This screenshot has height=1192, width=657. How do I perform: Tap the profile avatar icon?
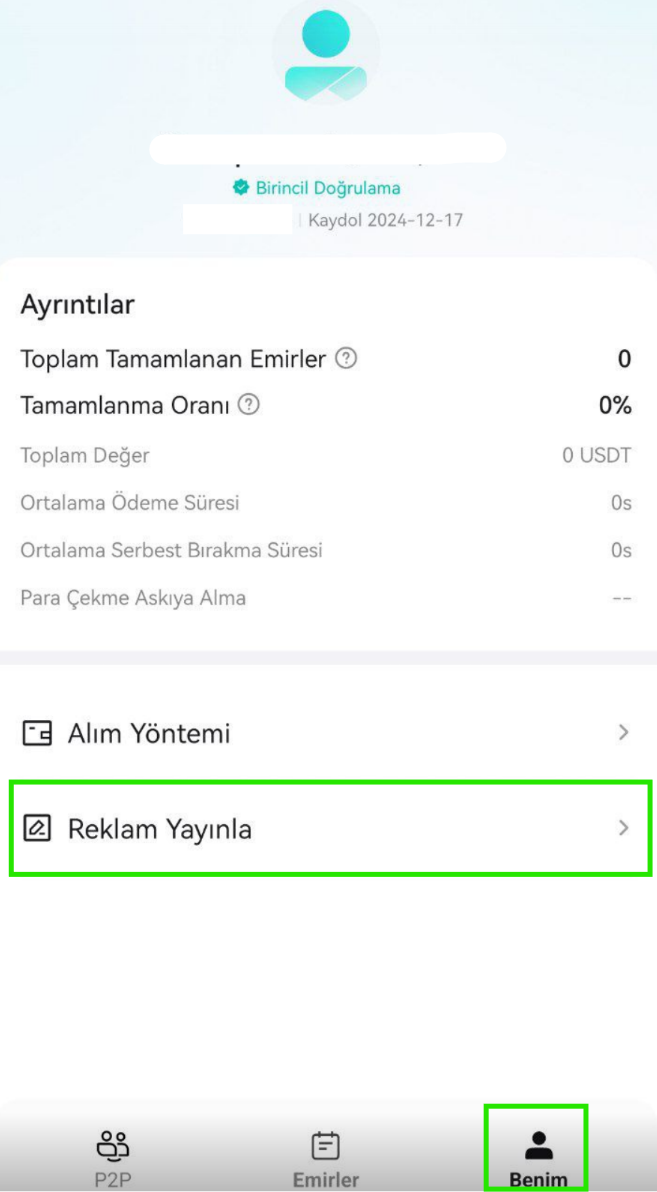(x=325, y=54)
